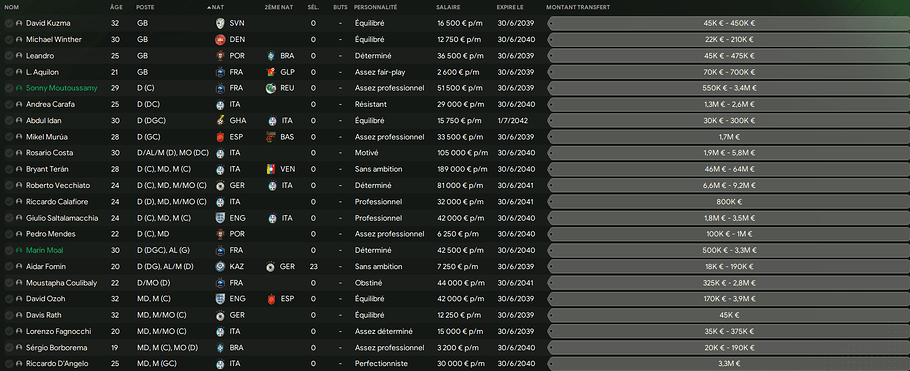Click the 1/7/2042 contract expiry date
The image size is (910, 371).
tap(512, 121)
